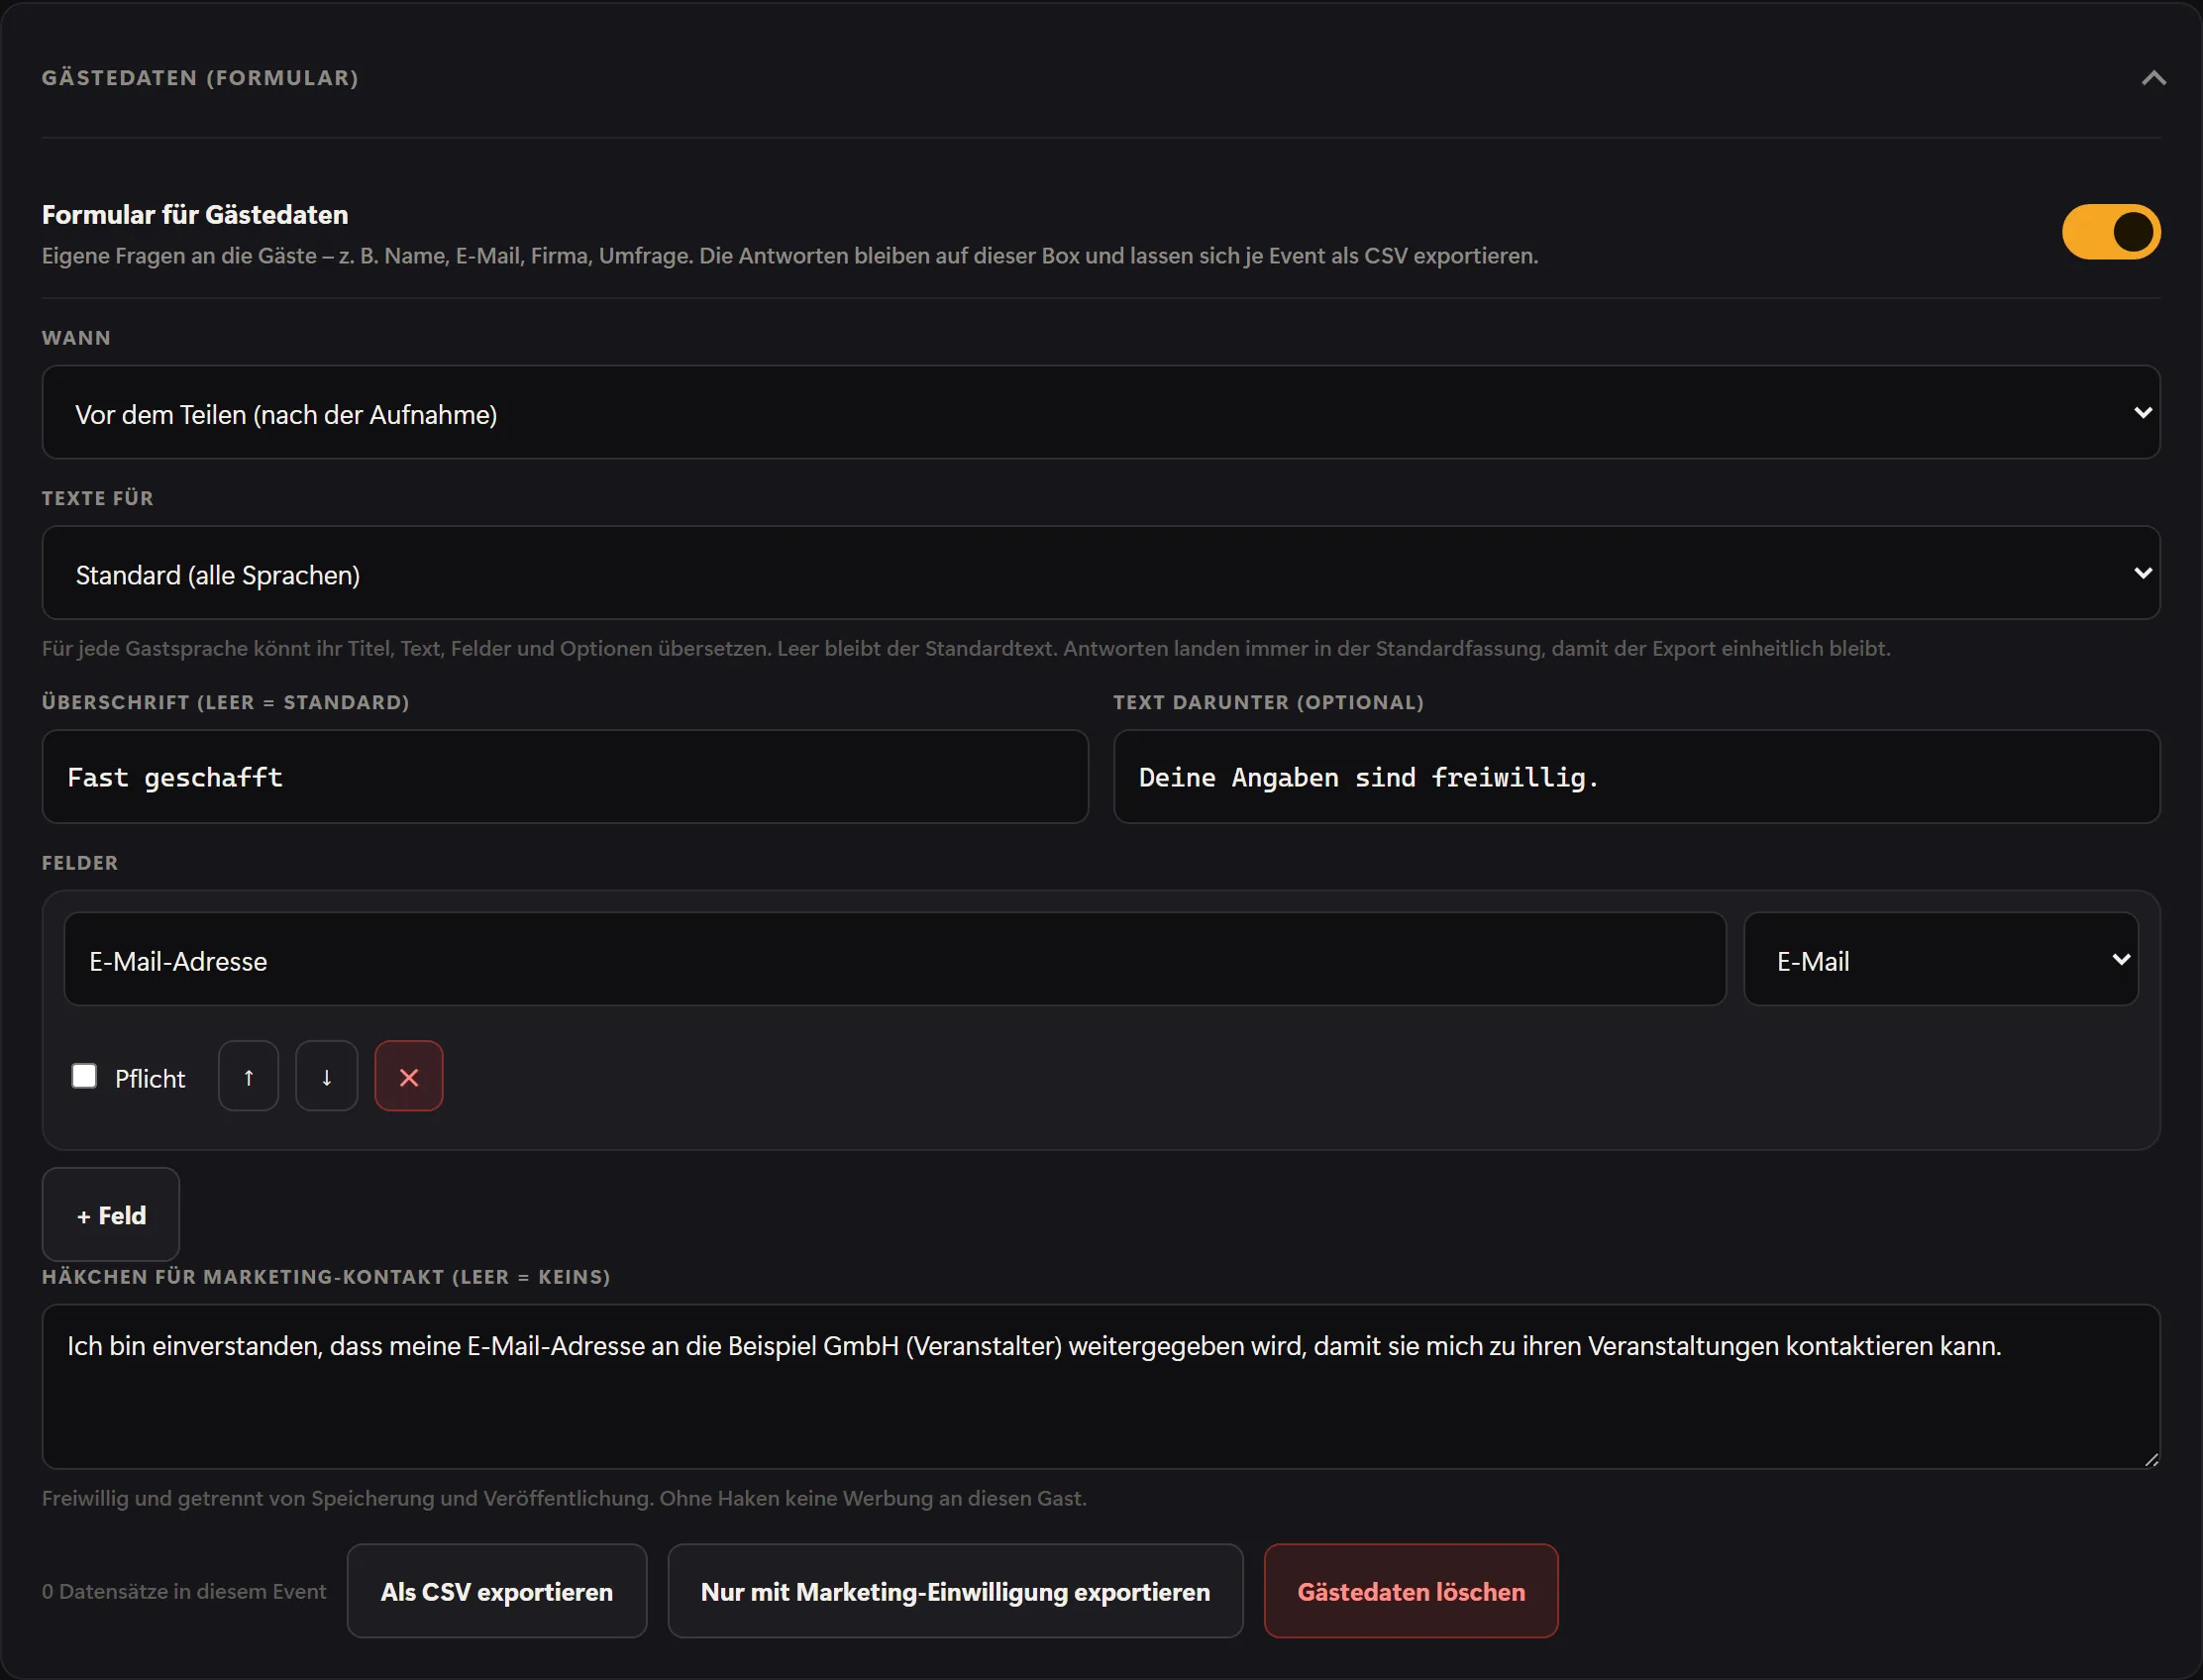Viewport: 2203px width, 1680px height.
Task: Click '0 Datensätze in diesem Event' text
Action: click(x=184, y=1592)
